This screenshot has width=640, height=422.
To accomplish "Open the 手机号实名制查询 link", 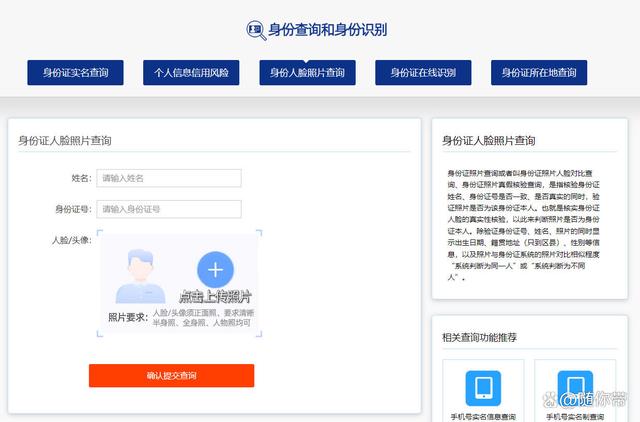I will (x=574, y=416).
